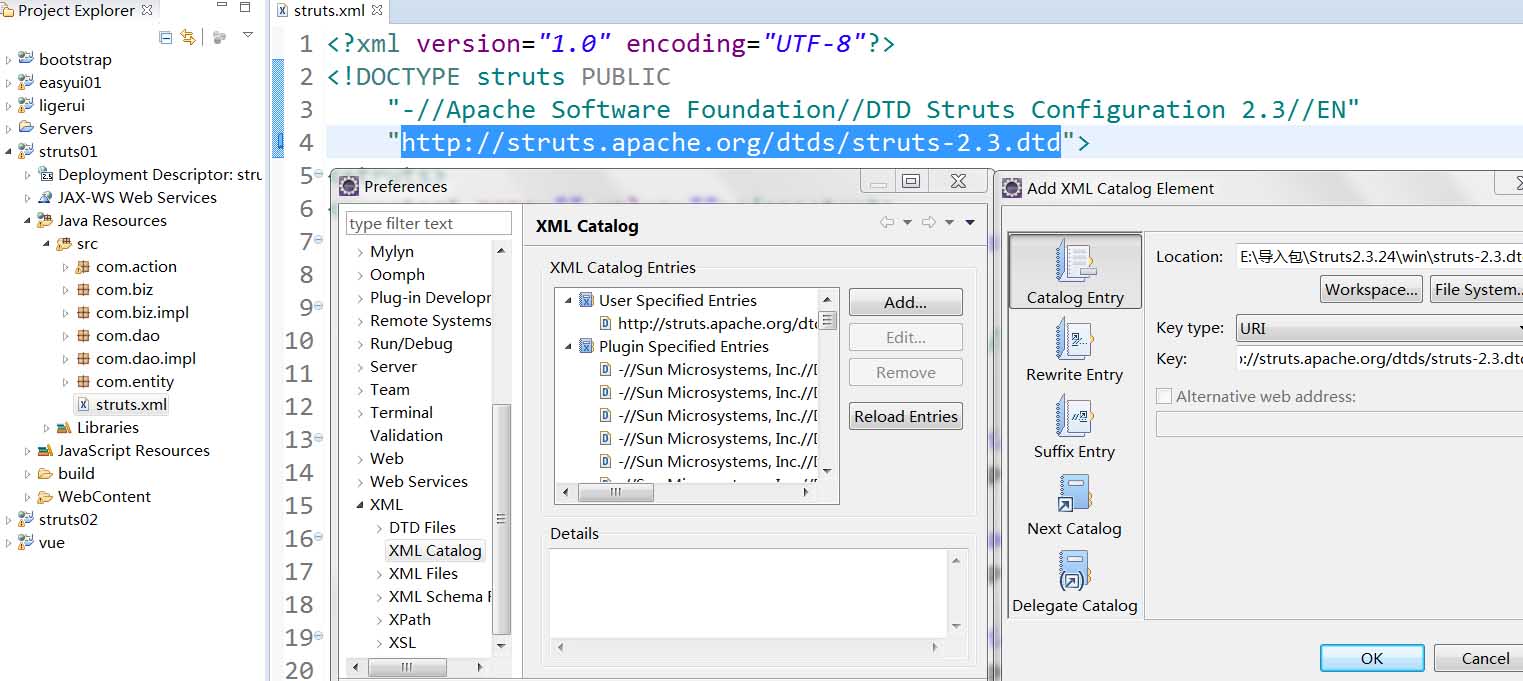Open back history dropdown in Preferences
Image resolution: width=1523 pixels, height=681 pixels.
[907, 223]
